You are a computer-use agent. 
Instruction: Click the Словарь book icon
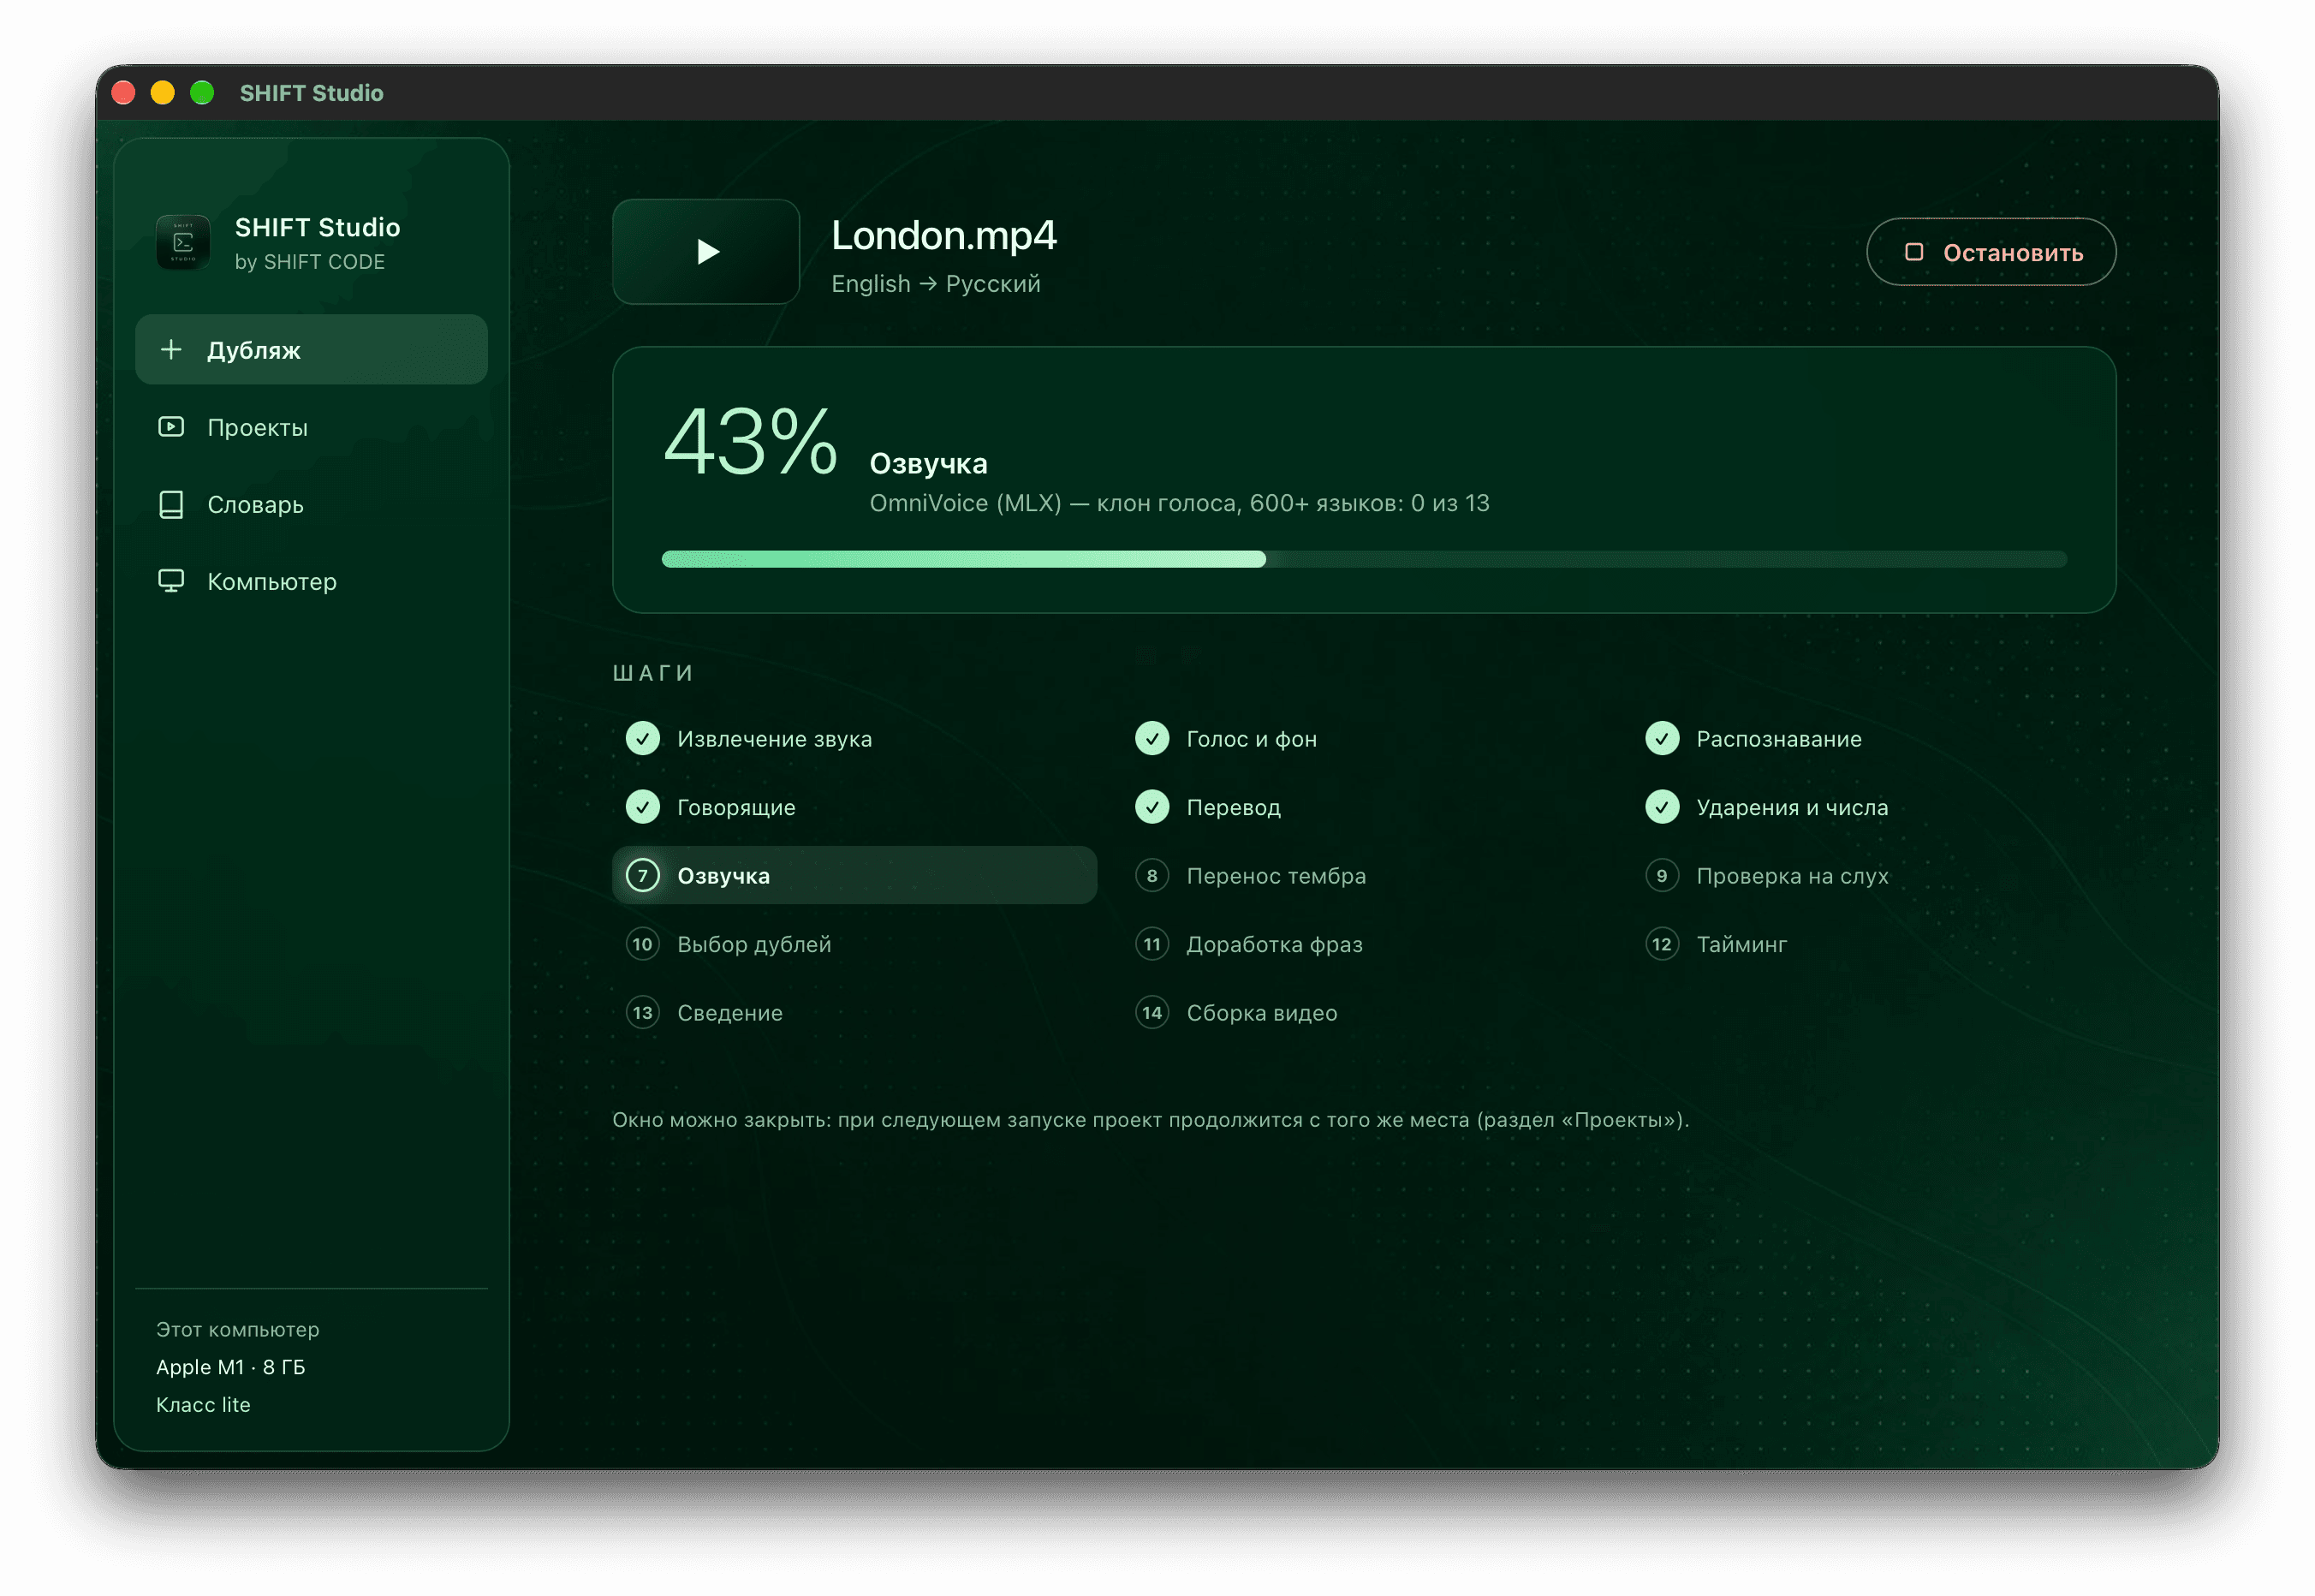[x=171, y=505]
